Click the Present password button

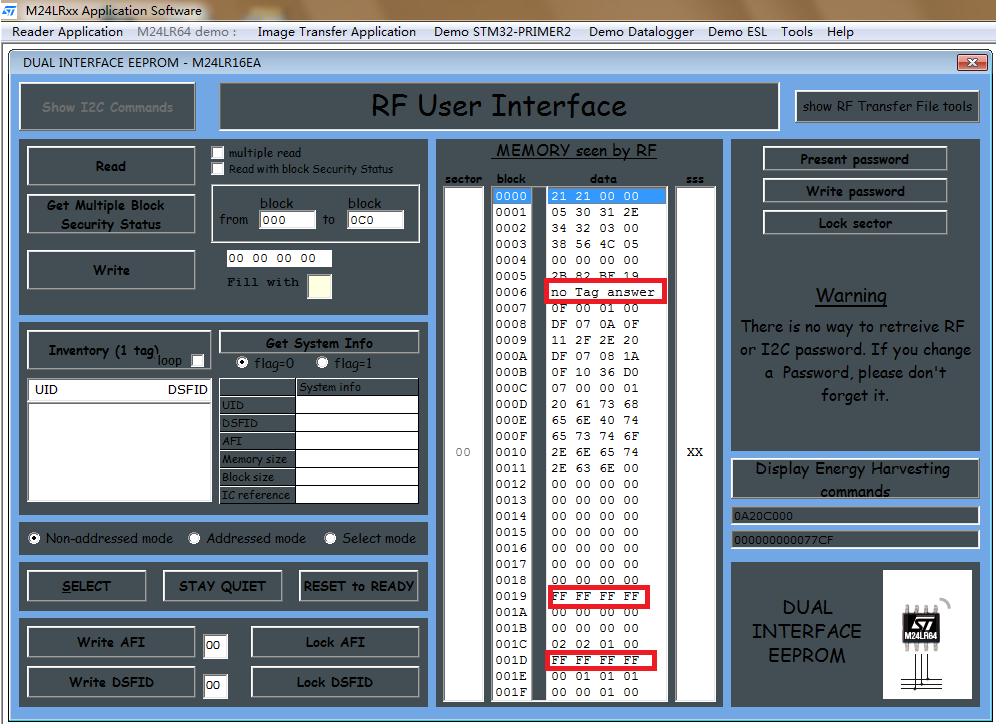(x=854, y=159)
